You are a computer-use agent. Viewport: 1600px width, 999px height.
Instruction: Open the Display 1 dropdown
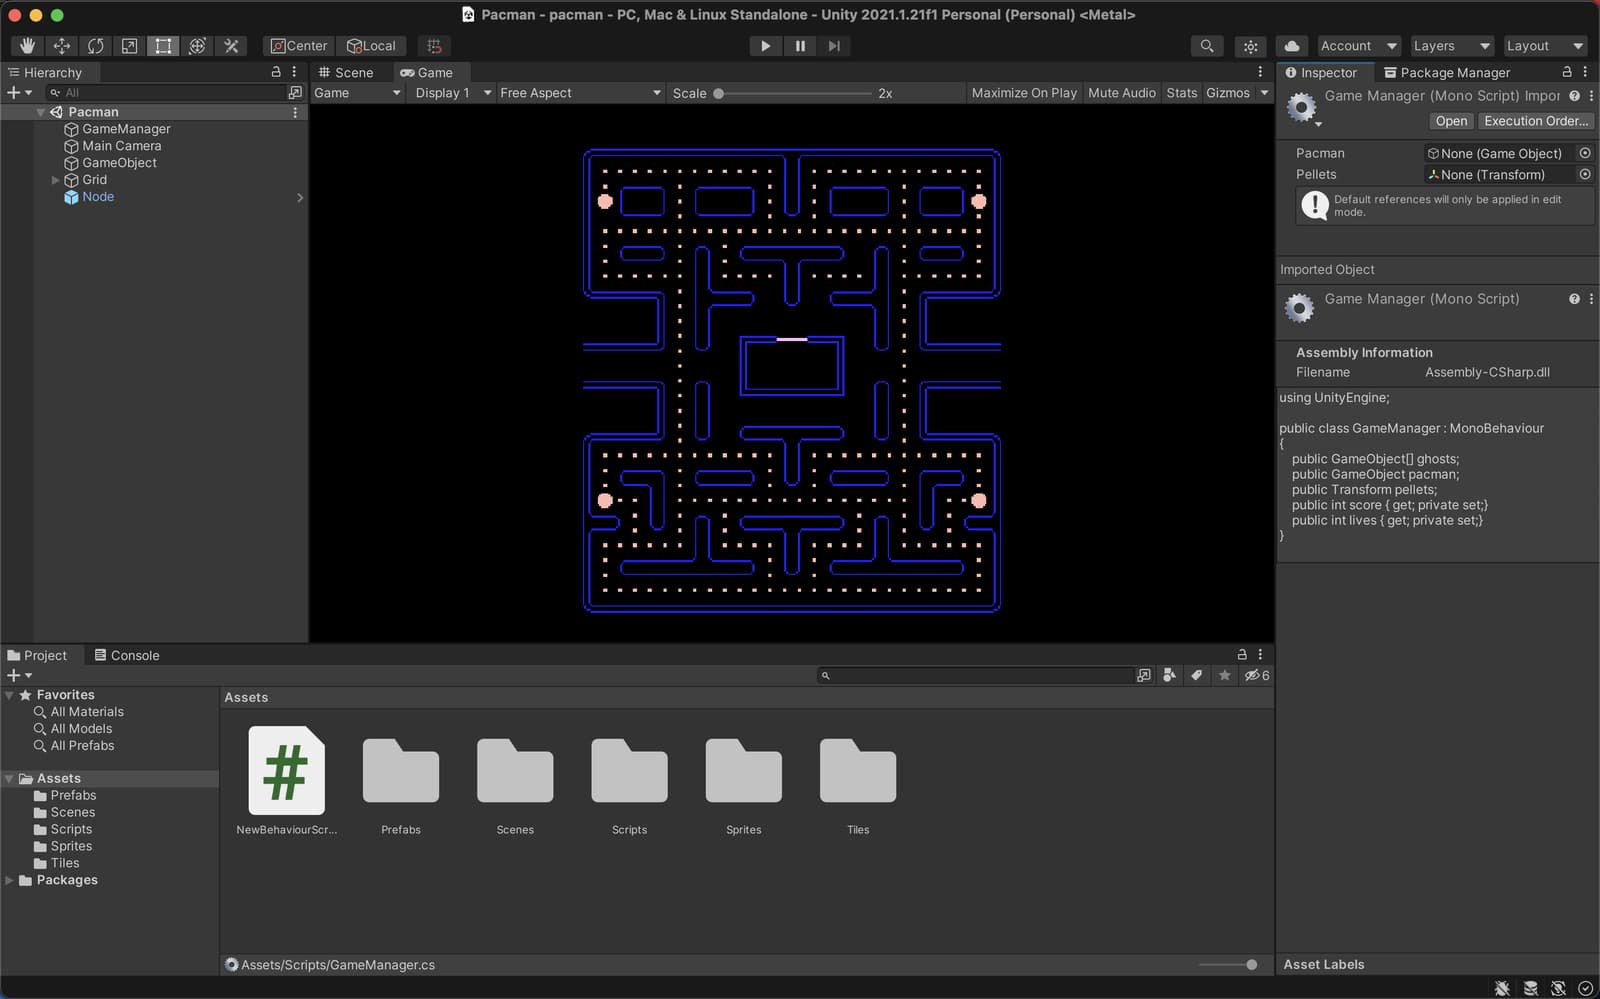tap(453, 93)
